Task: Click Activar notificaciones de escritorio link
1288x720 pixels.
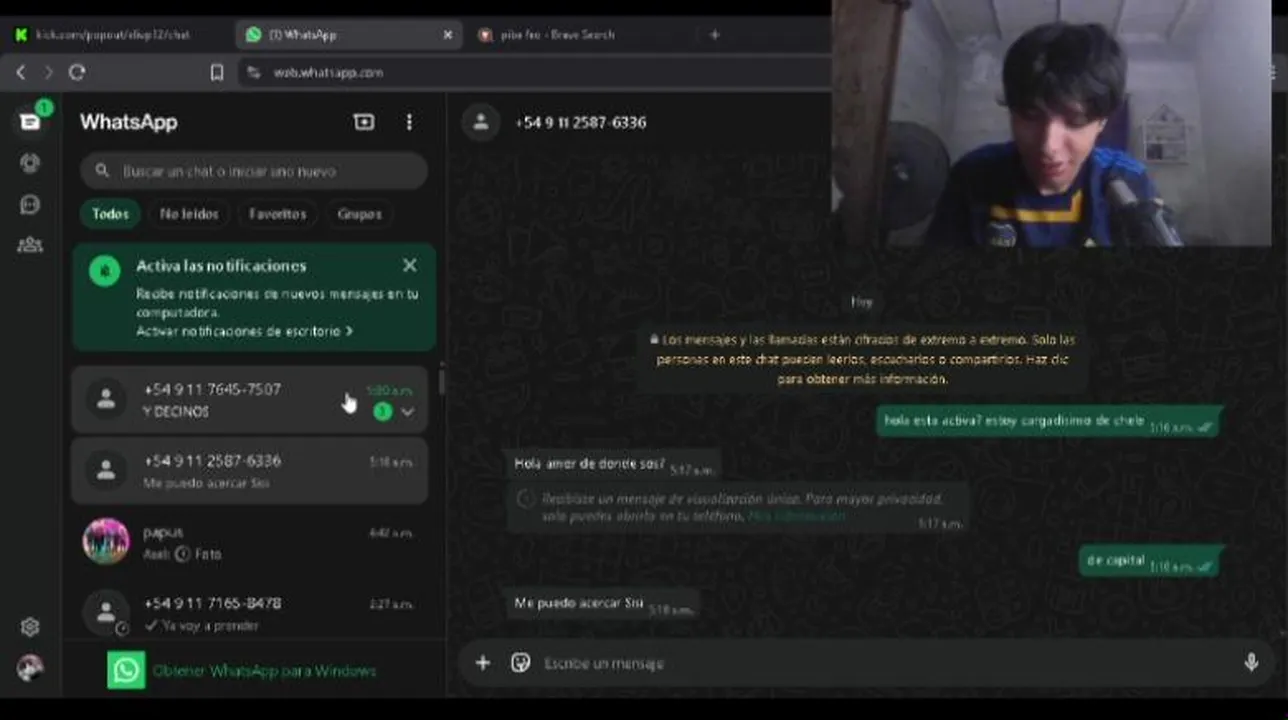Action: coord(245,331)
